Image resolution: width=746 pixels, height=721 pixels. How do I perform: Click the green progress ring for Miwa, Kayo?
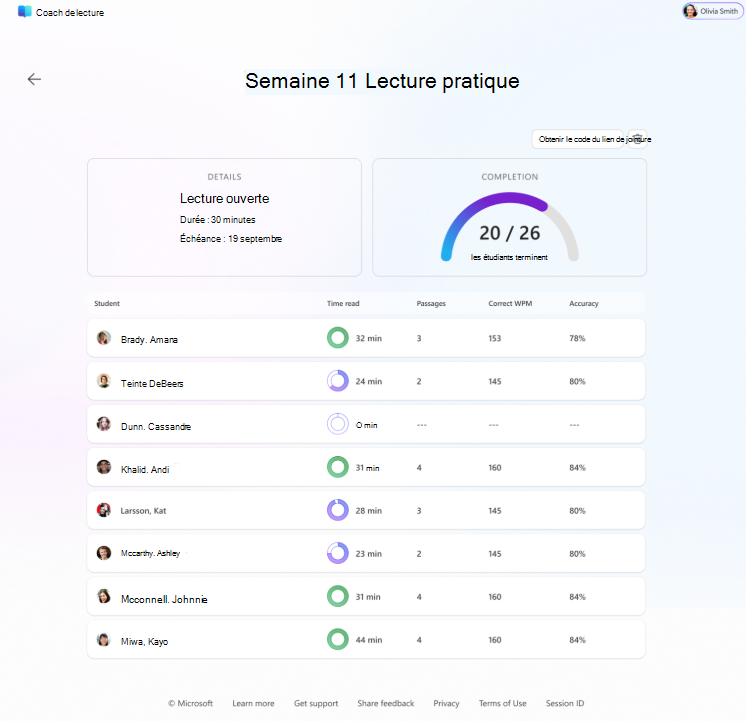[x=338, y=639]
